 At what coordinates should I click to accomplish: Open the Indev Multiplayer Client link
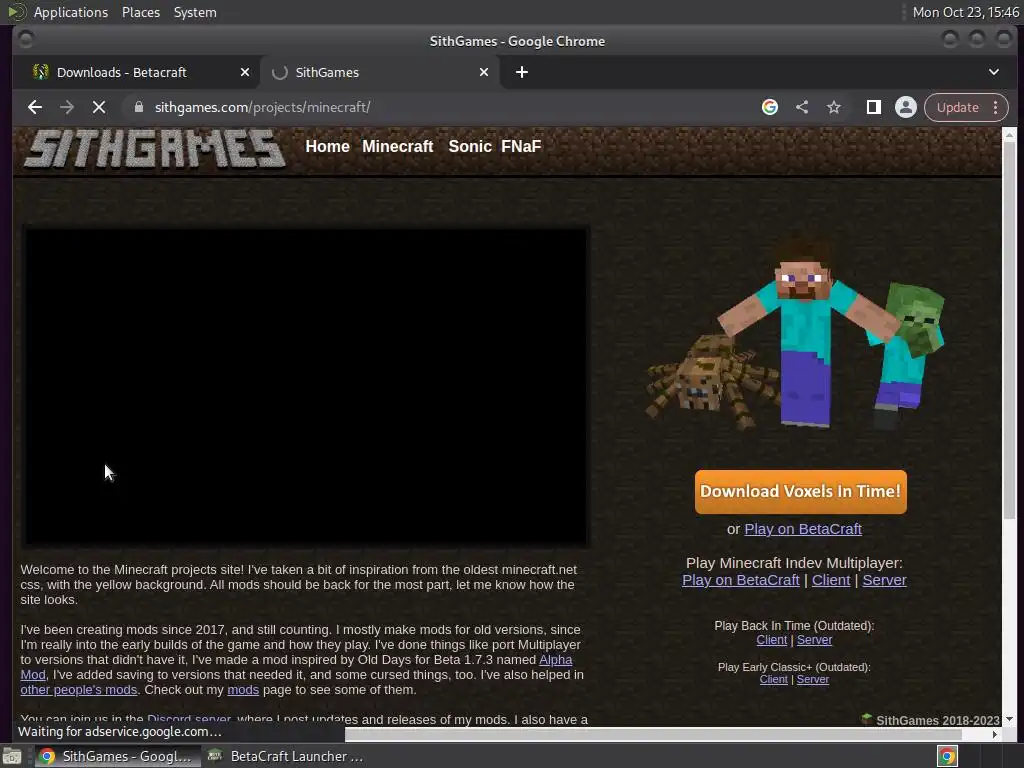point(831,580)
